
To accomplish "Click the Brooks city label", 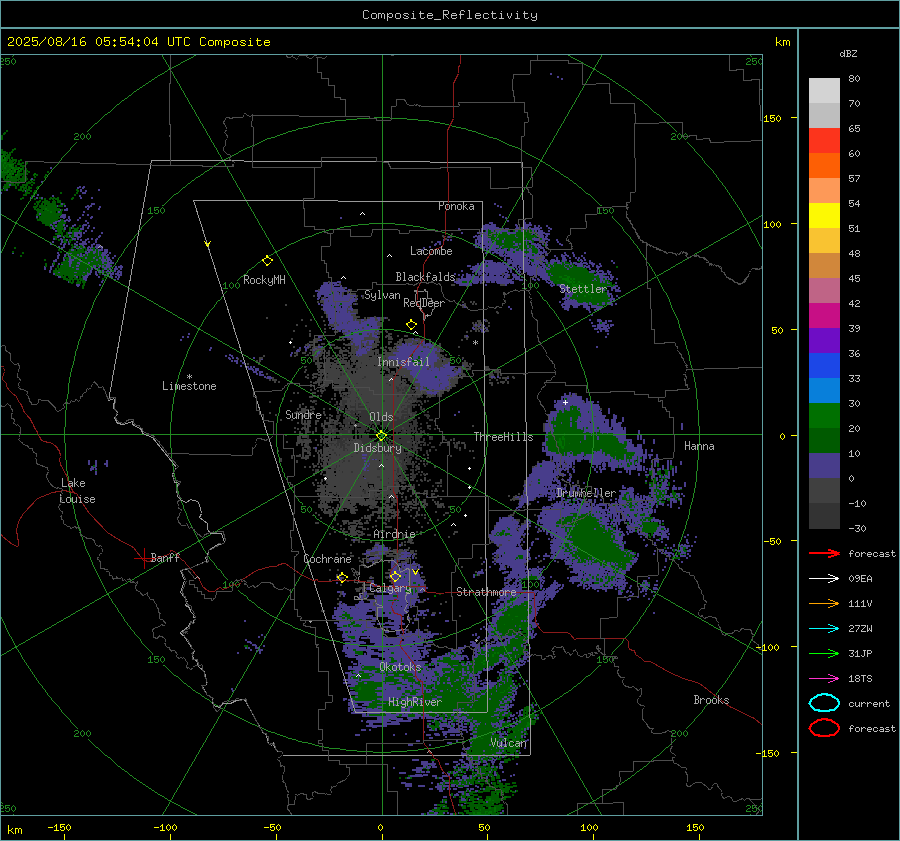I will coord(711,700).
